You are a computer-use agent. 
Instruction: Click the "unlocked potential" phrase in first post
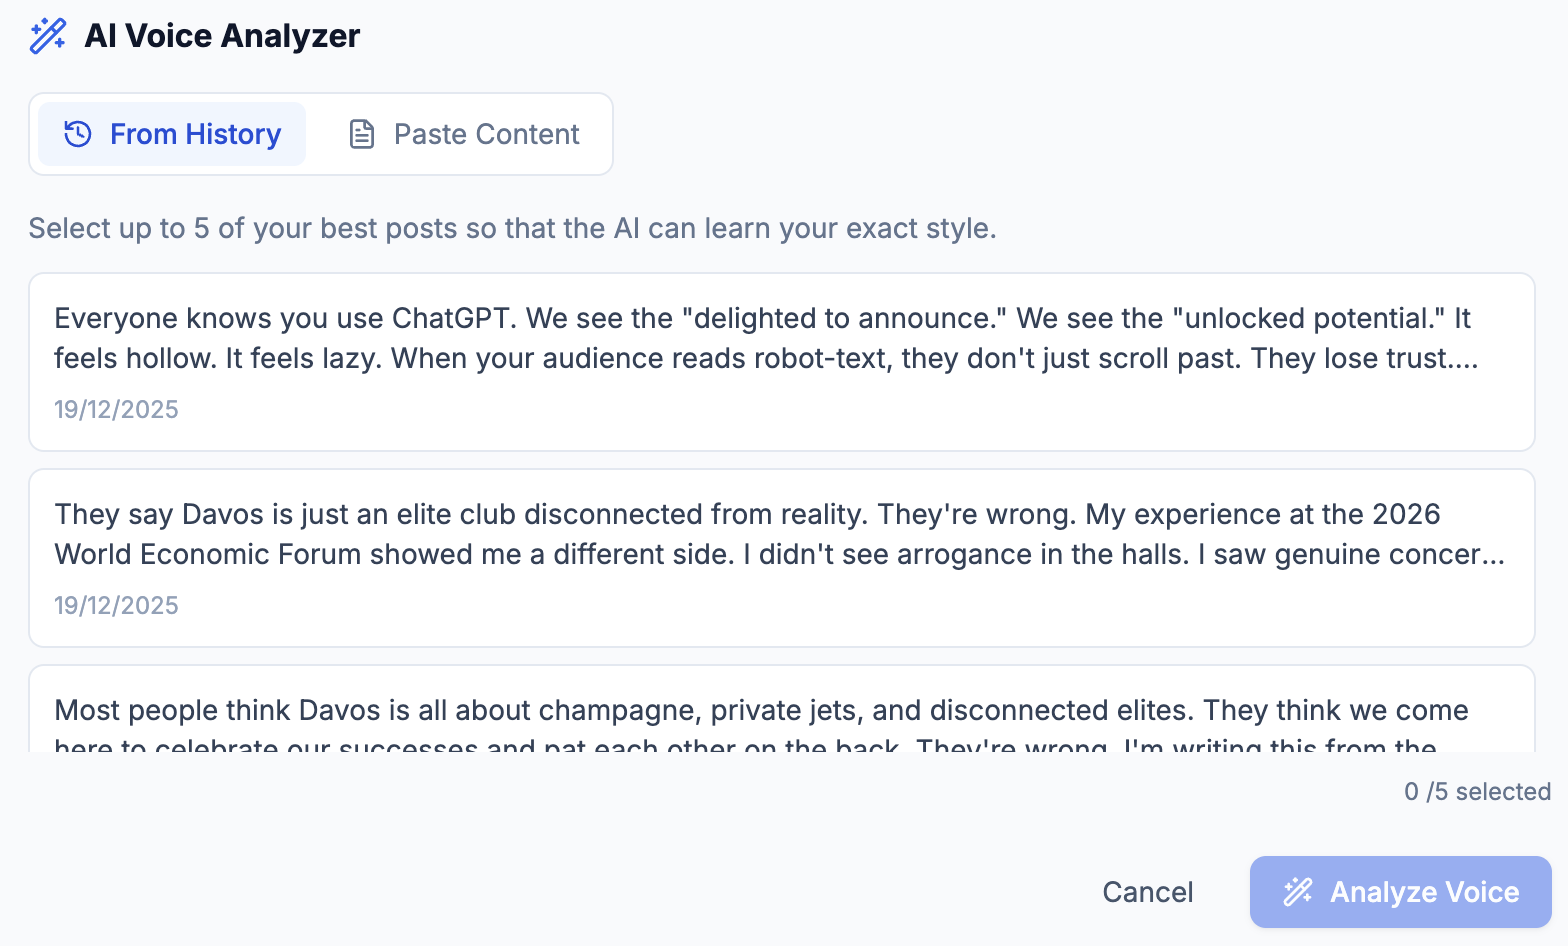coord(1308,318)
